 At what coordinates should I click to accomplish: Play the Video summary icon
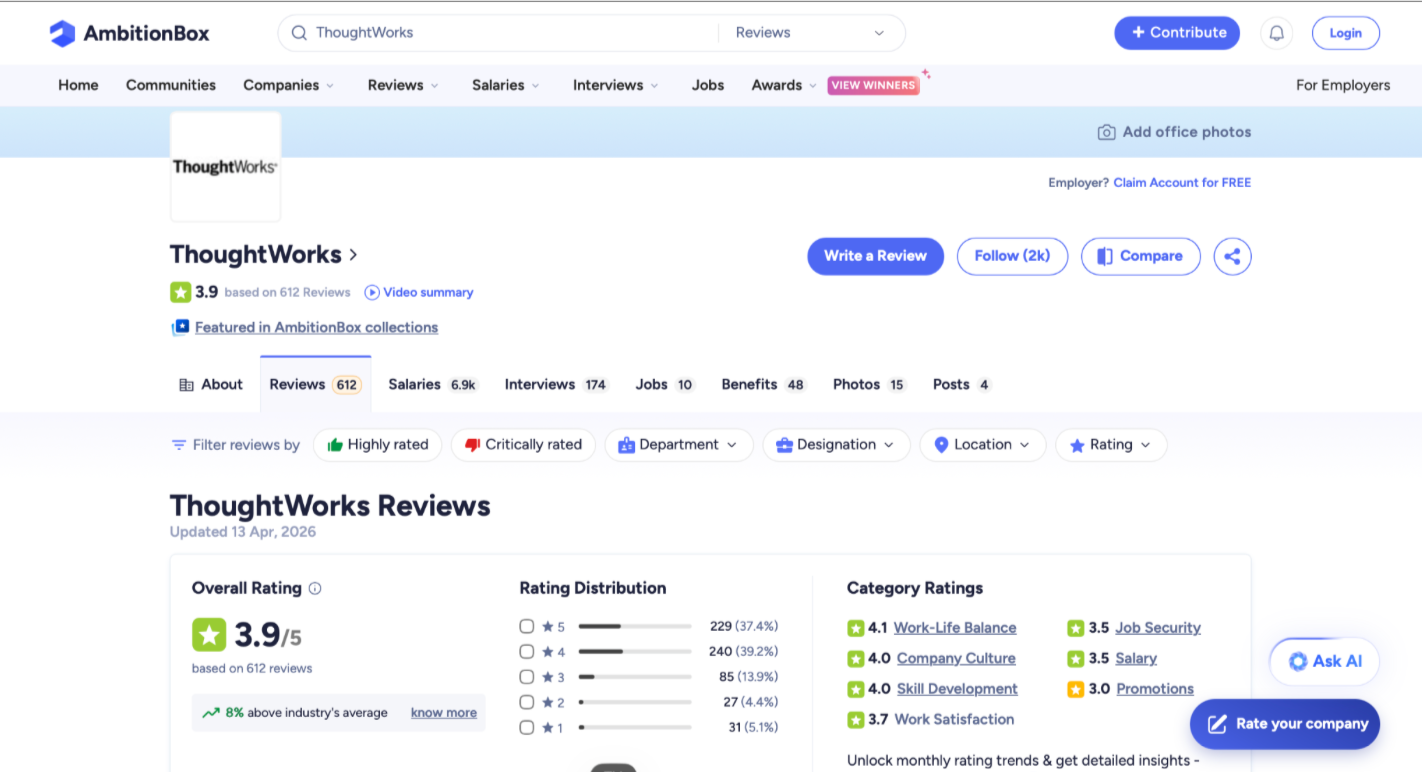click(372, 293)
